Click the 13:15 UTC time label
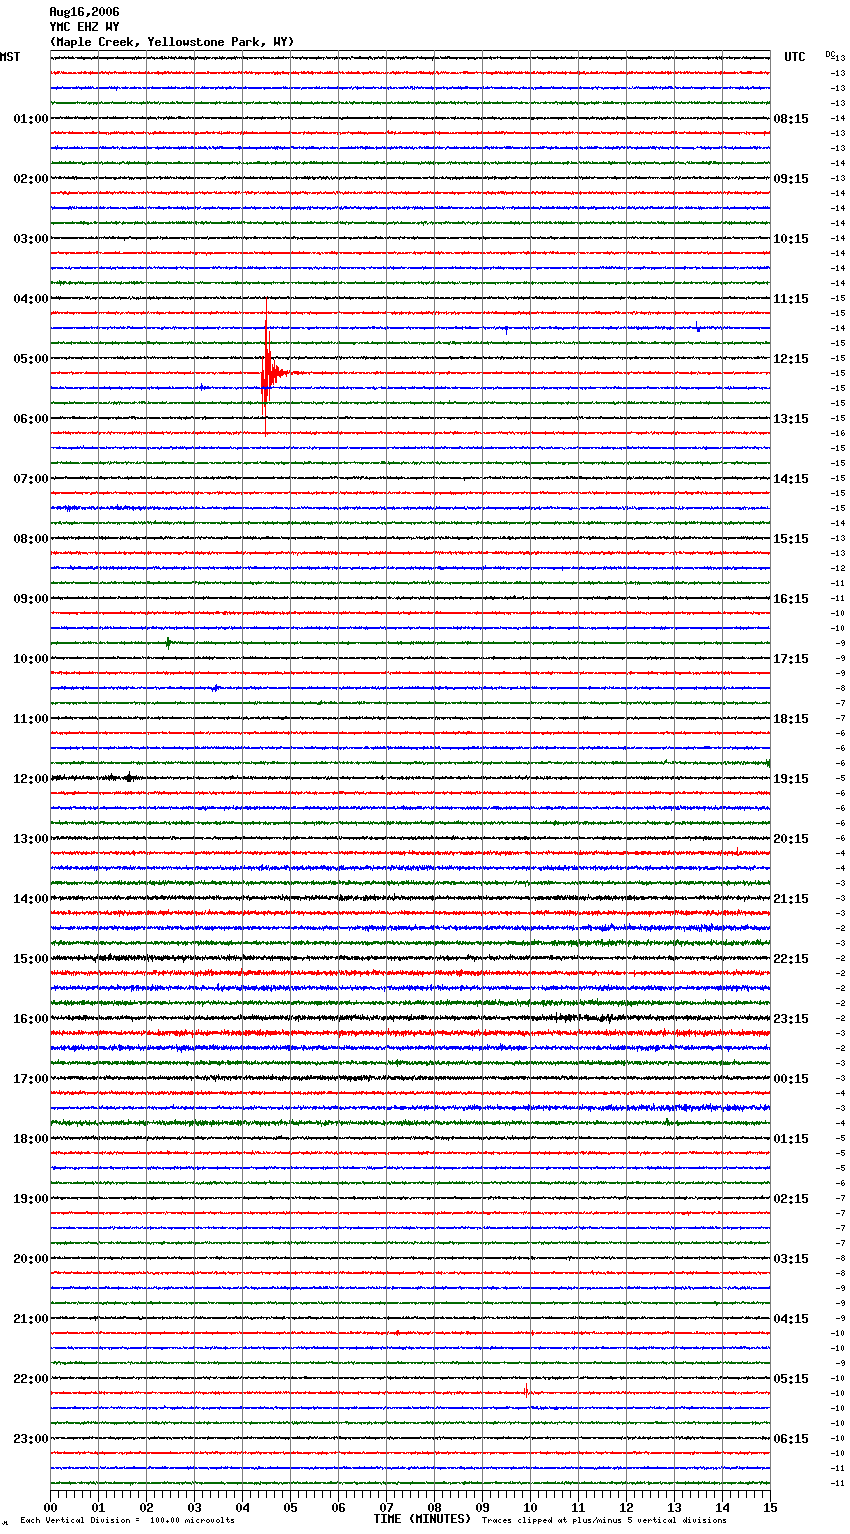Screen dimensions: 850x1534 791,419
